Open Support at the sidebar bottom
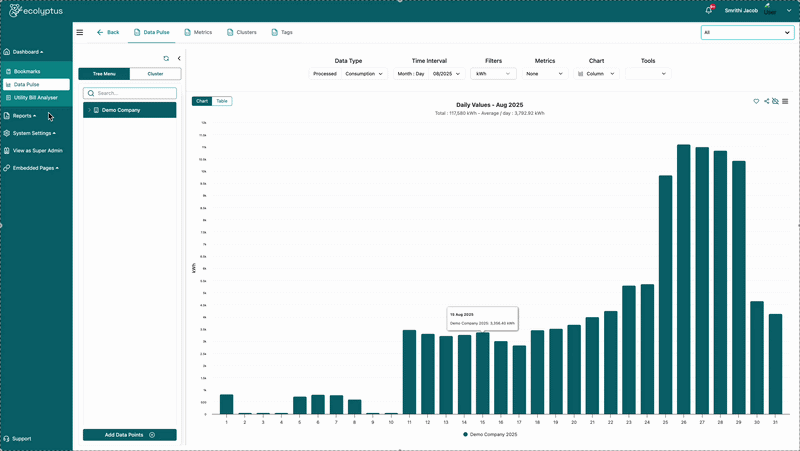Viewport: 800px width, 451px height. (17, 438)
